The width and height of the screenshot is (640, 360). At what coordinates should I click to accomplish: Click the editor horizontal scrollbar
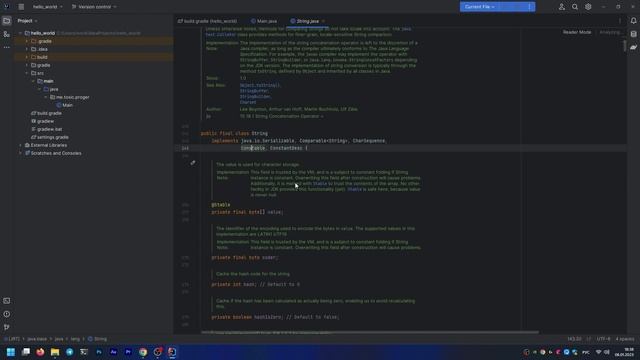(x=370, y=333)
